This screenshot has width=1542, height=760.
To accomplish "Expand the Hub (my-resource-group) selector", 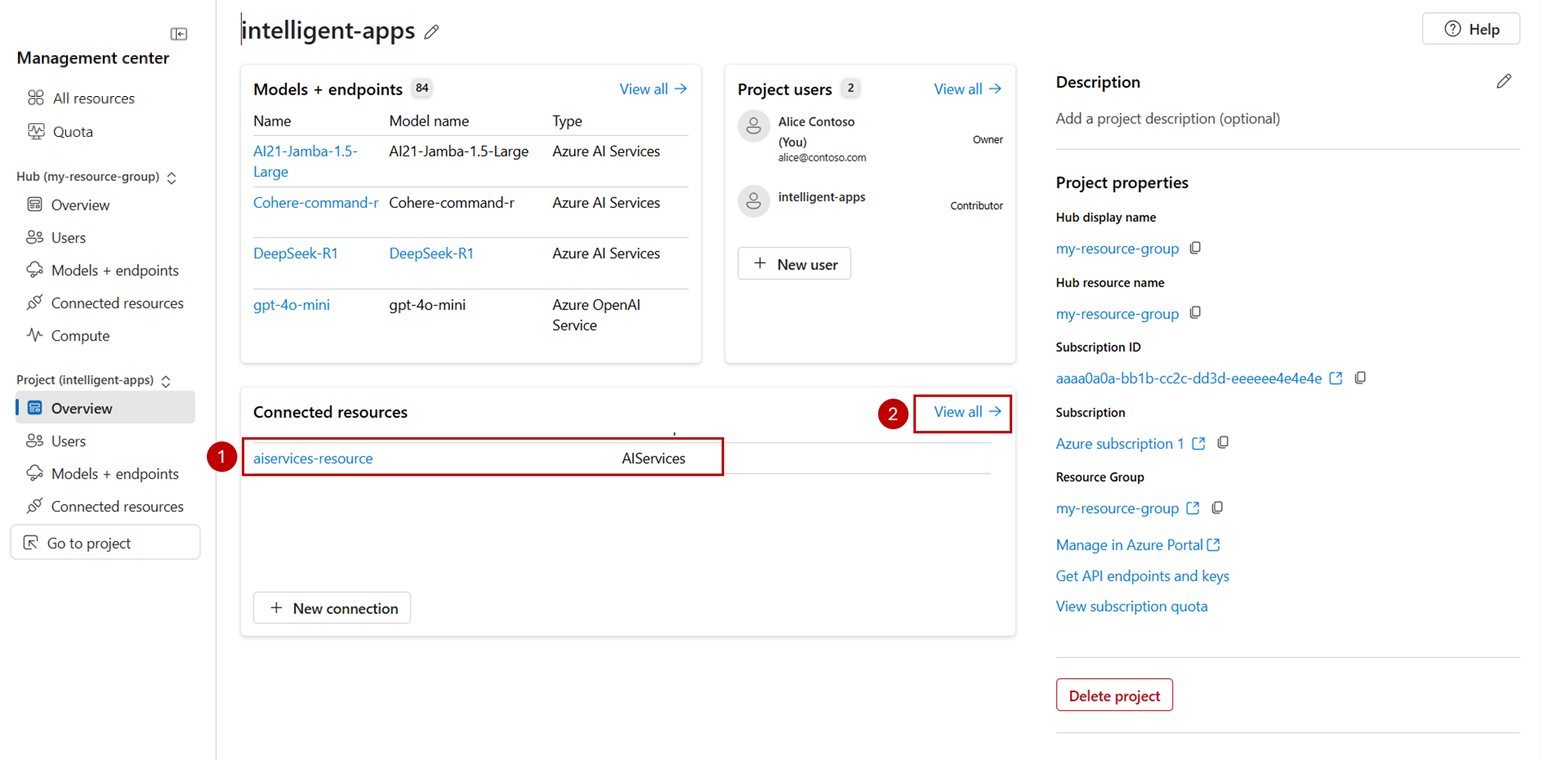I will pyautogui.click(x=171, y=177).
